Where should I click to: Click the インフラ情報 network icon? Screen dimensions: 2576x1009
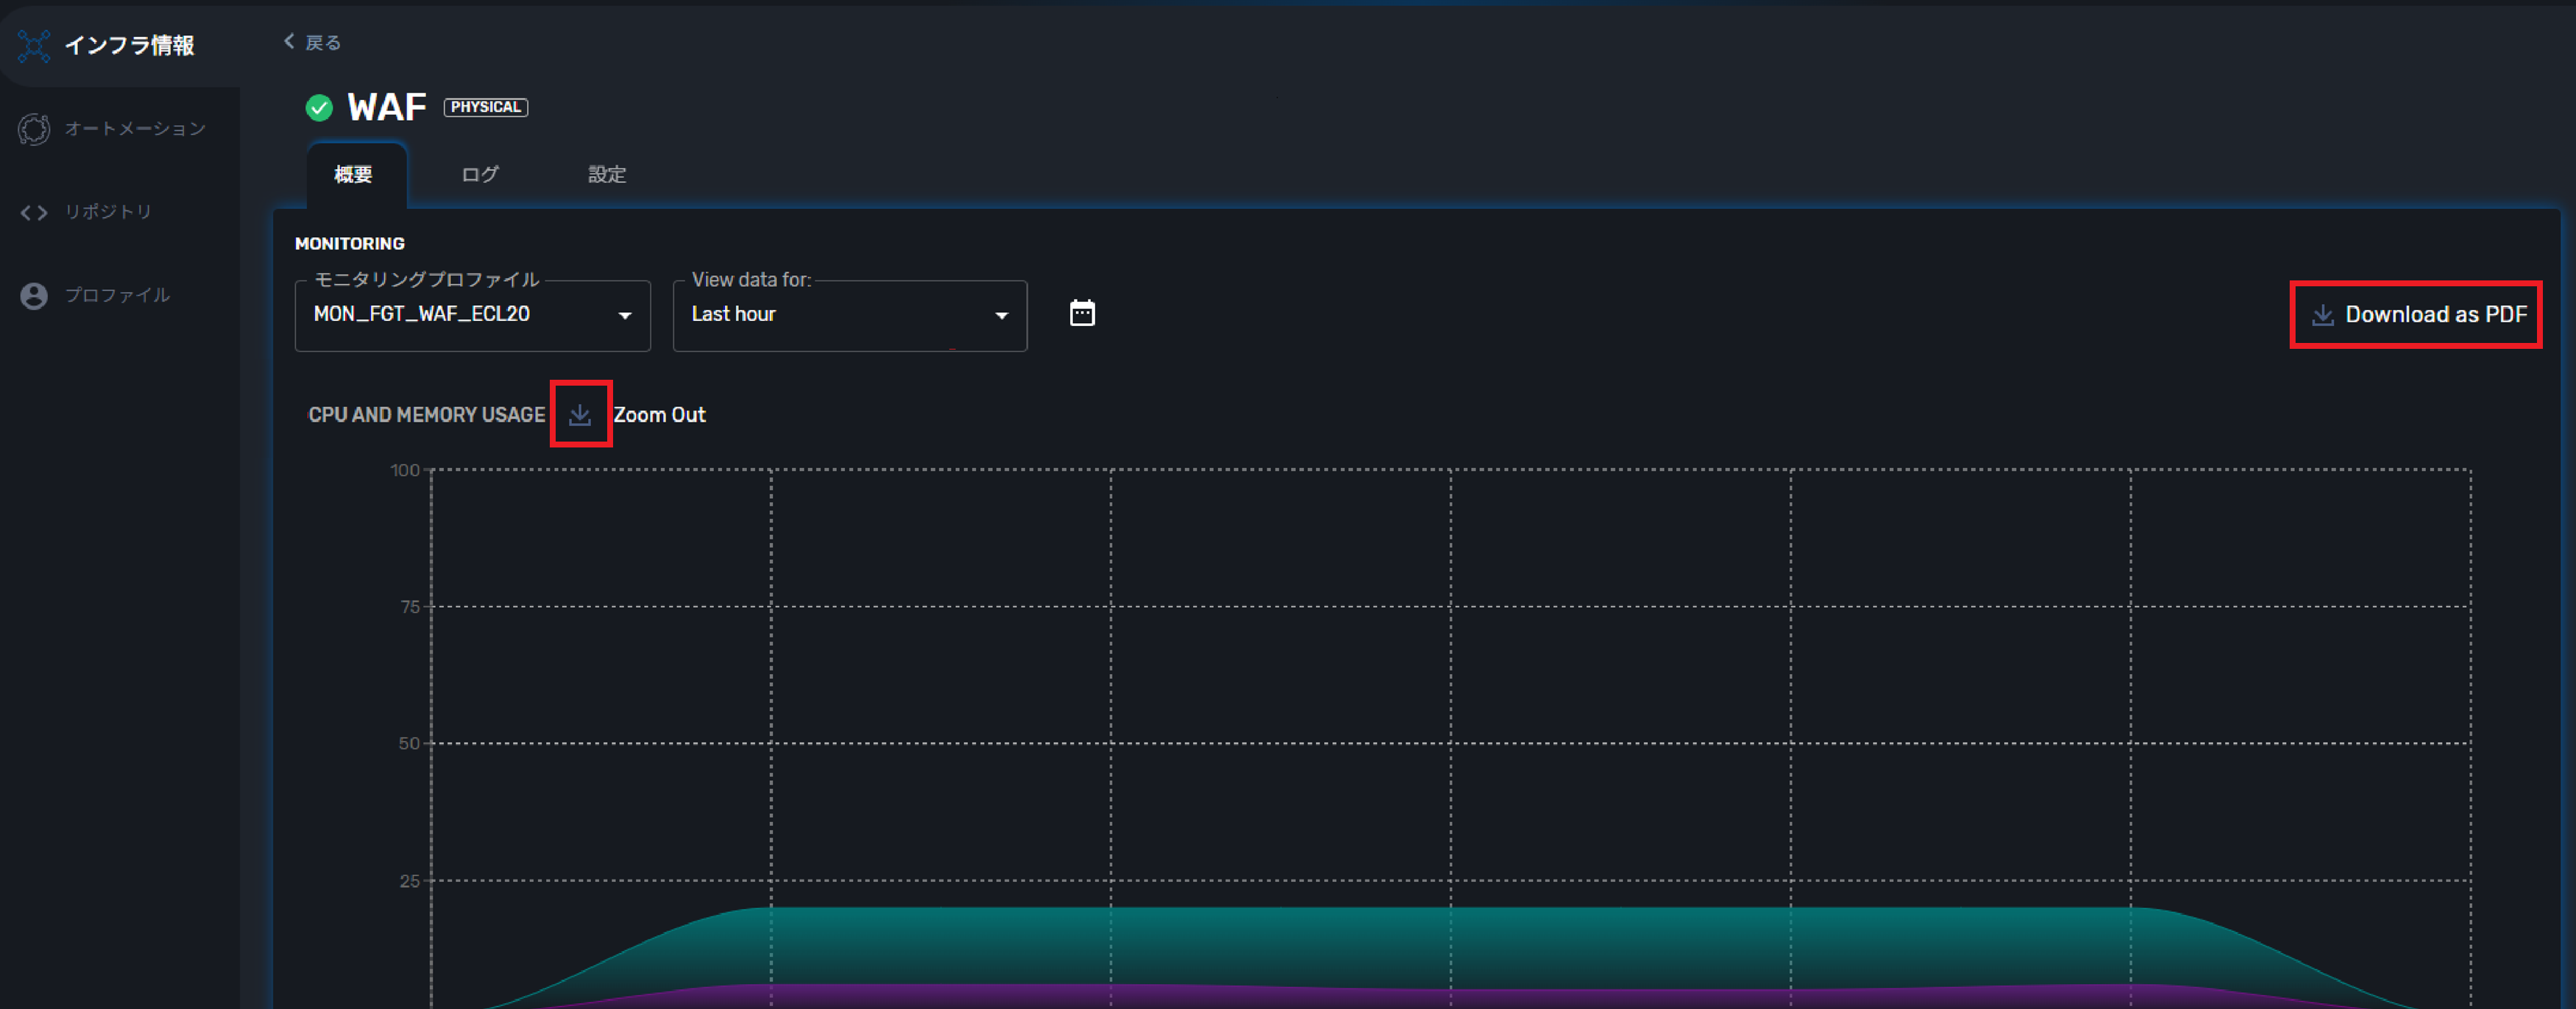34,46
